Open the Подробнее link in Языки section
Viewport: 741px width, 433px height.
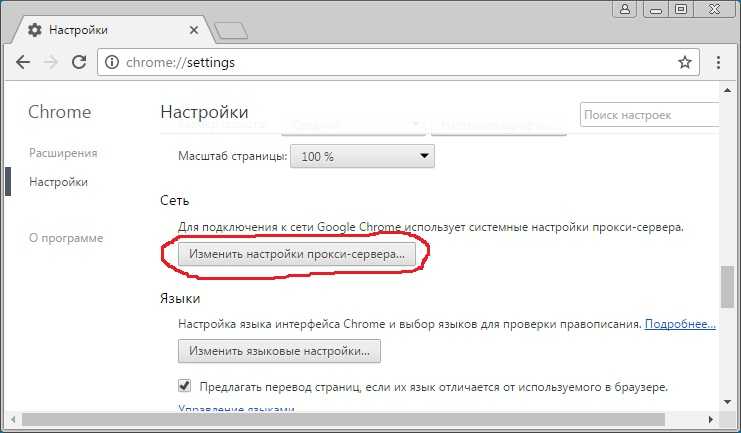680,324
